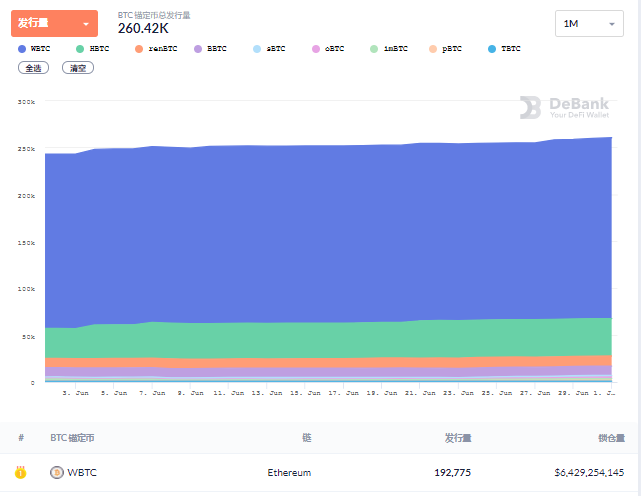Viewport: 641px width, 496px height.
Task: Click the gold rank medal icon
Action: coord(20,472)
